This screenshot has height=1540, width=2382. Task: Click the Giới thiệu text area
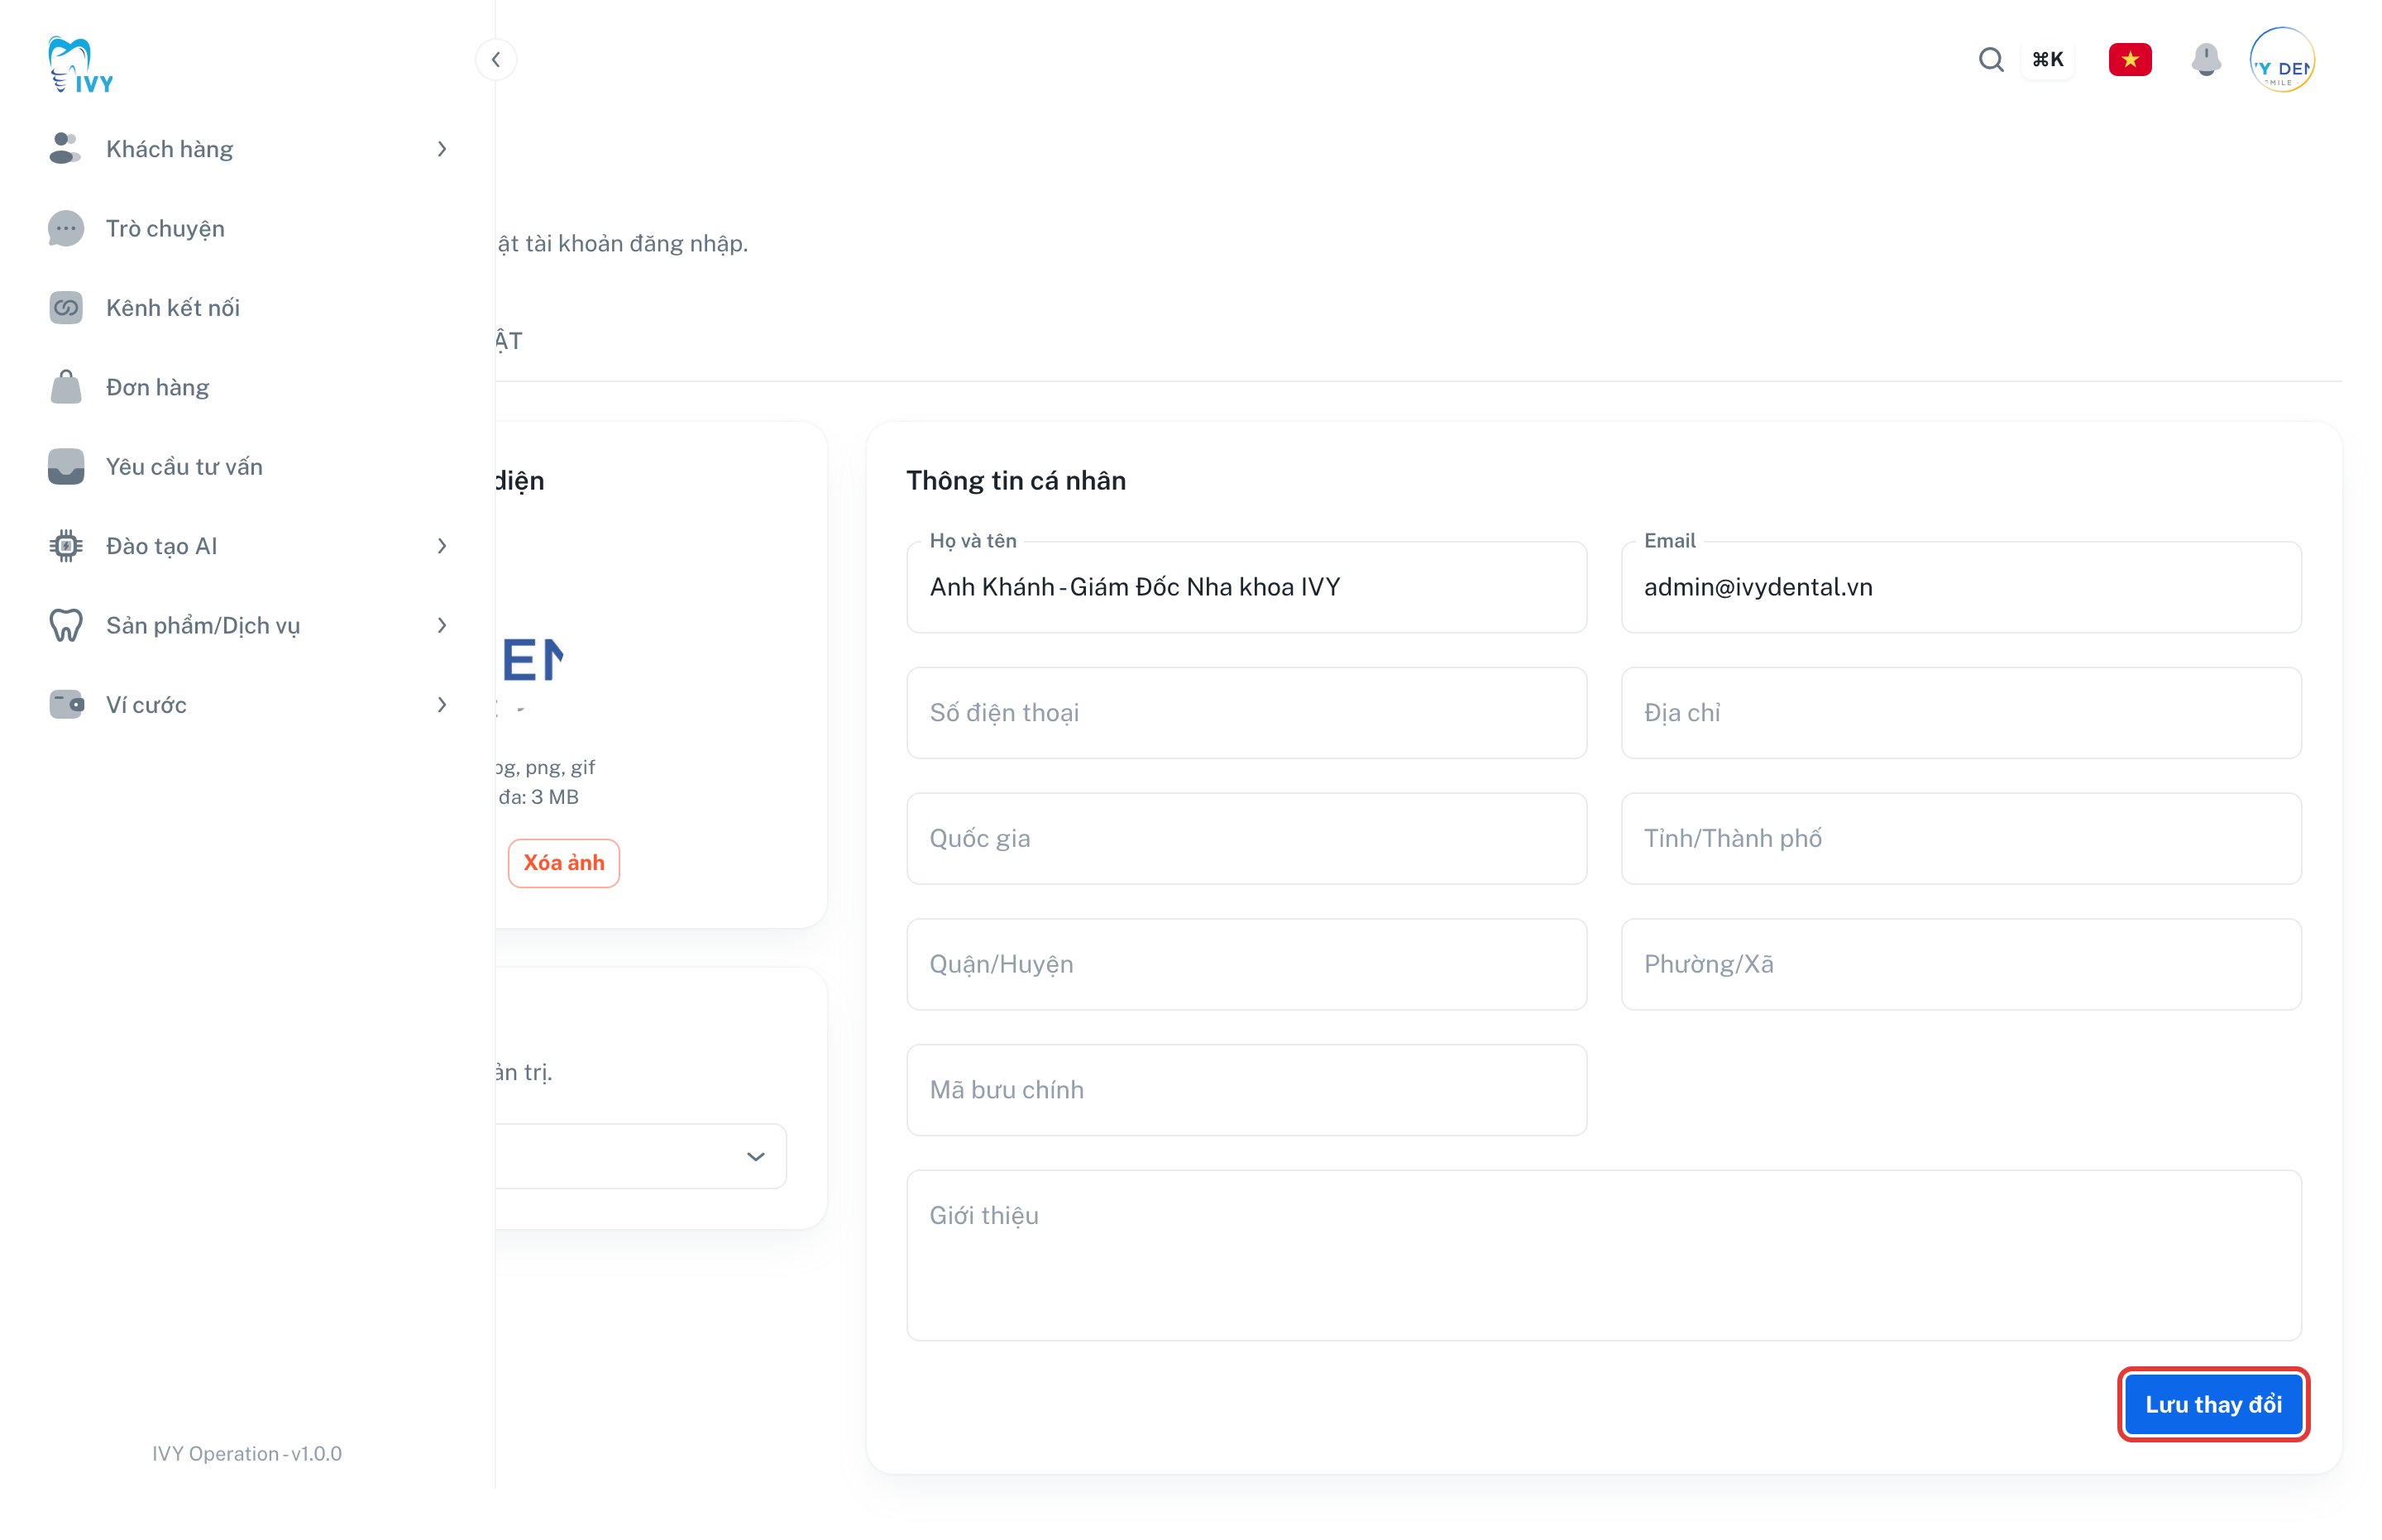pos(1604,1256)
